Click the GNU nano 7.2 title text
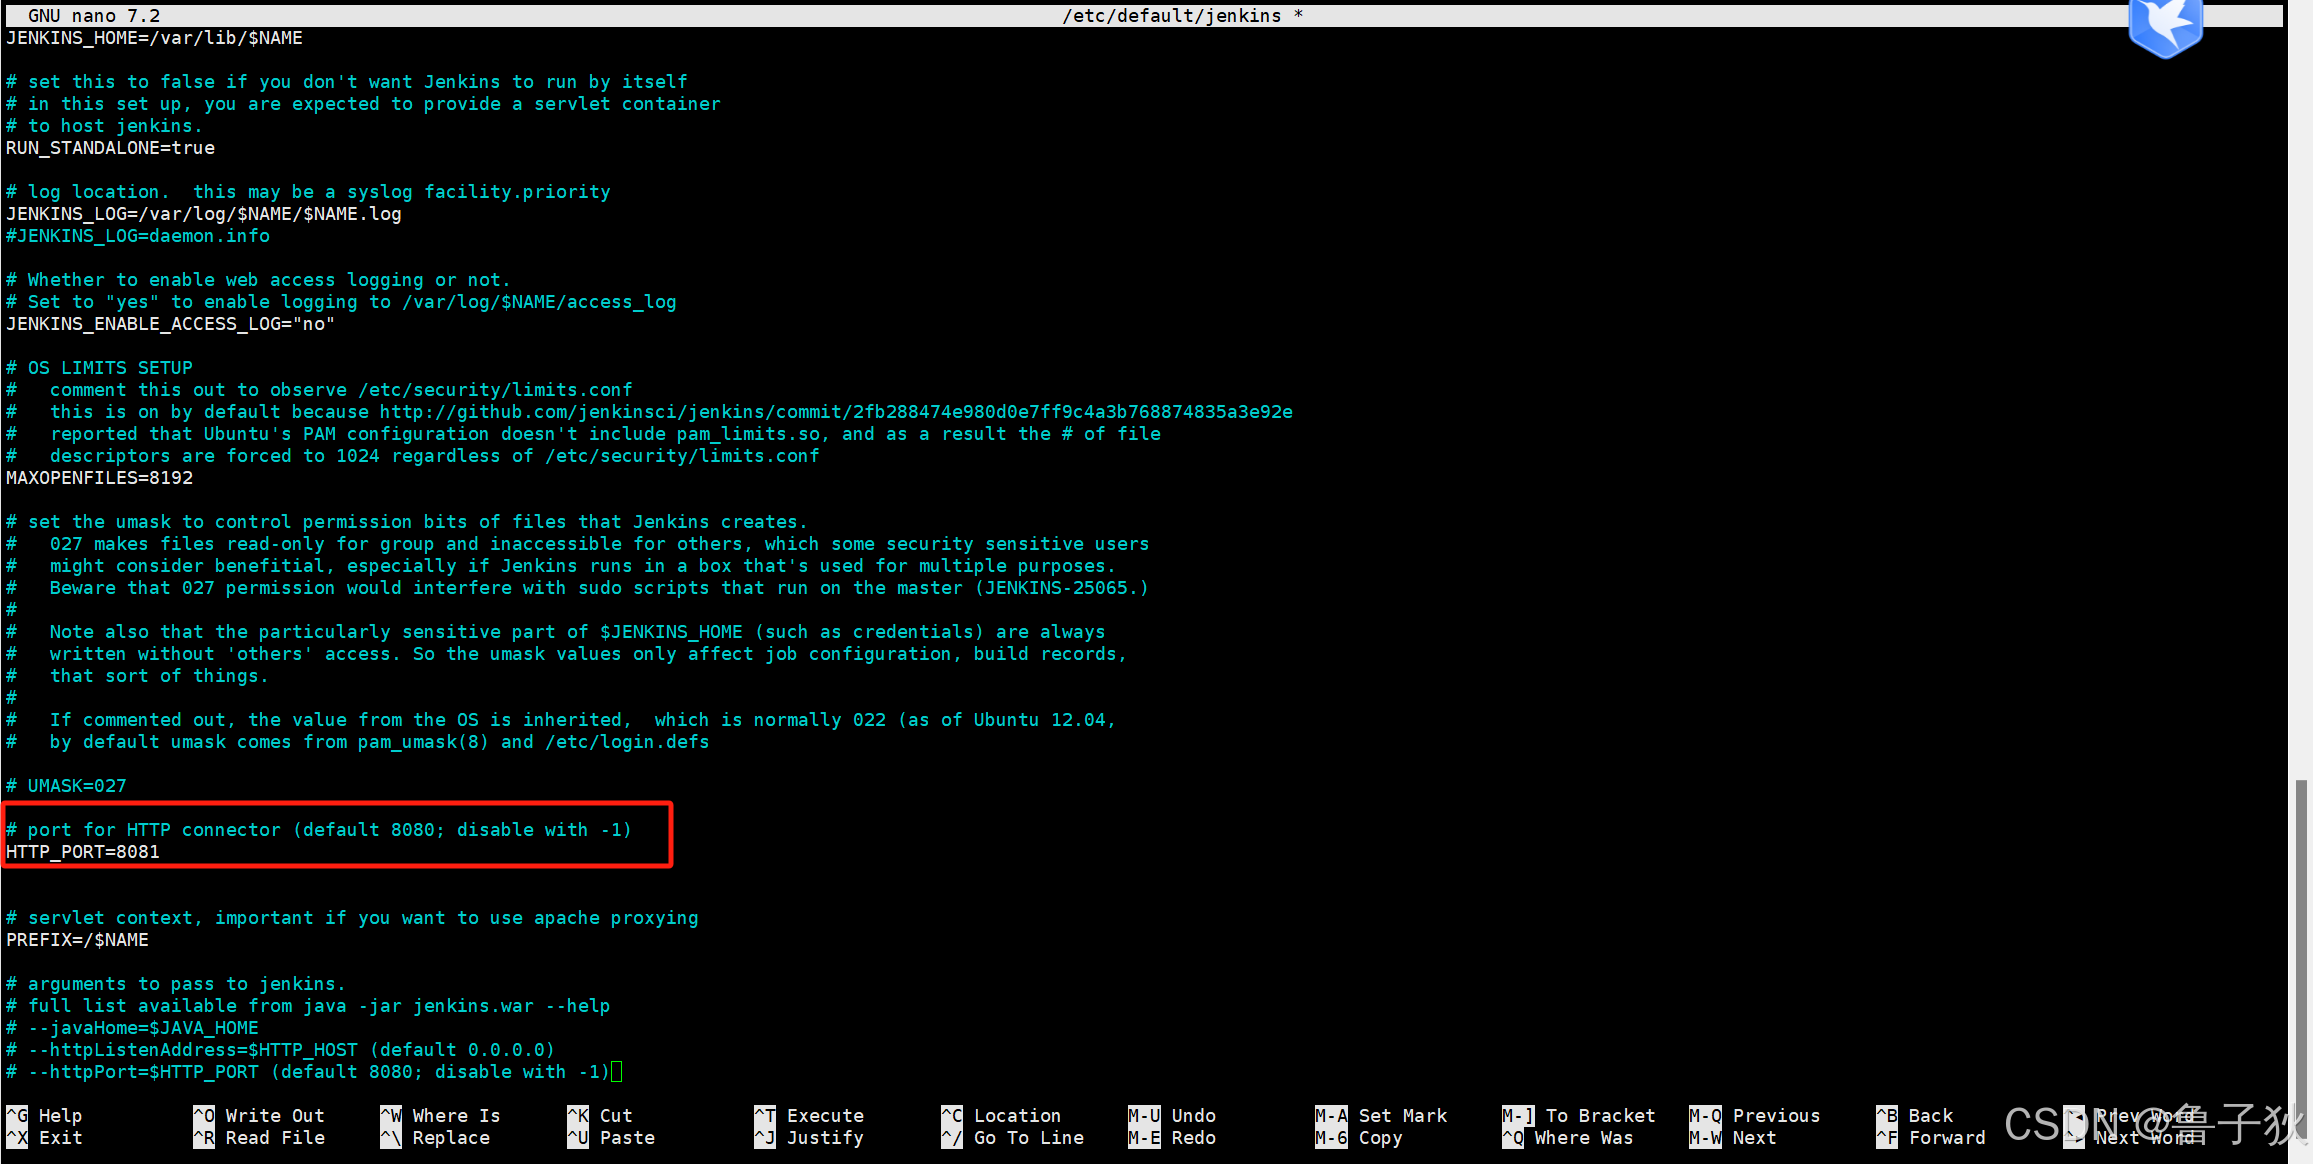The height and width of the screenshot is (1164, 2313). pos(94,15)
